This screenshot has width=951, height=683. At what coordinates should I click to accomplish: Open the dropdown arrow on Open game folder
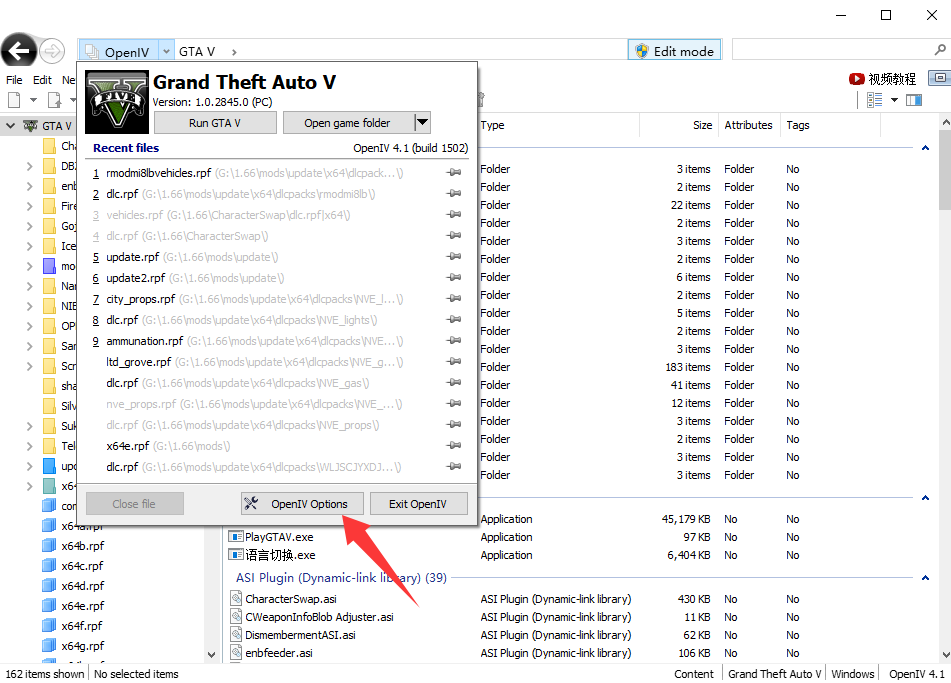tap(422, 123)
